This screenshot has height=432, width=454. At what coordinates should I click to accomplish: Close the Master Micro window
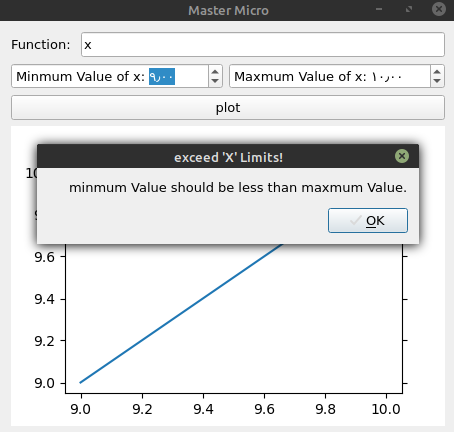[x=439, y=9]
